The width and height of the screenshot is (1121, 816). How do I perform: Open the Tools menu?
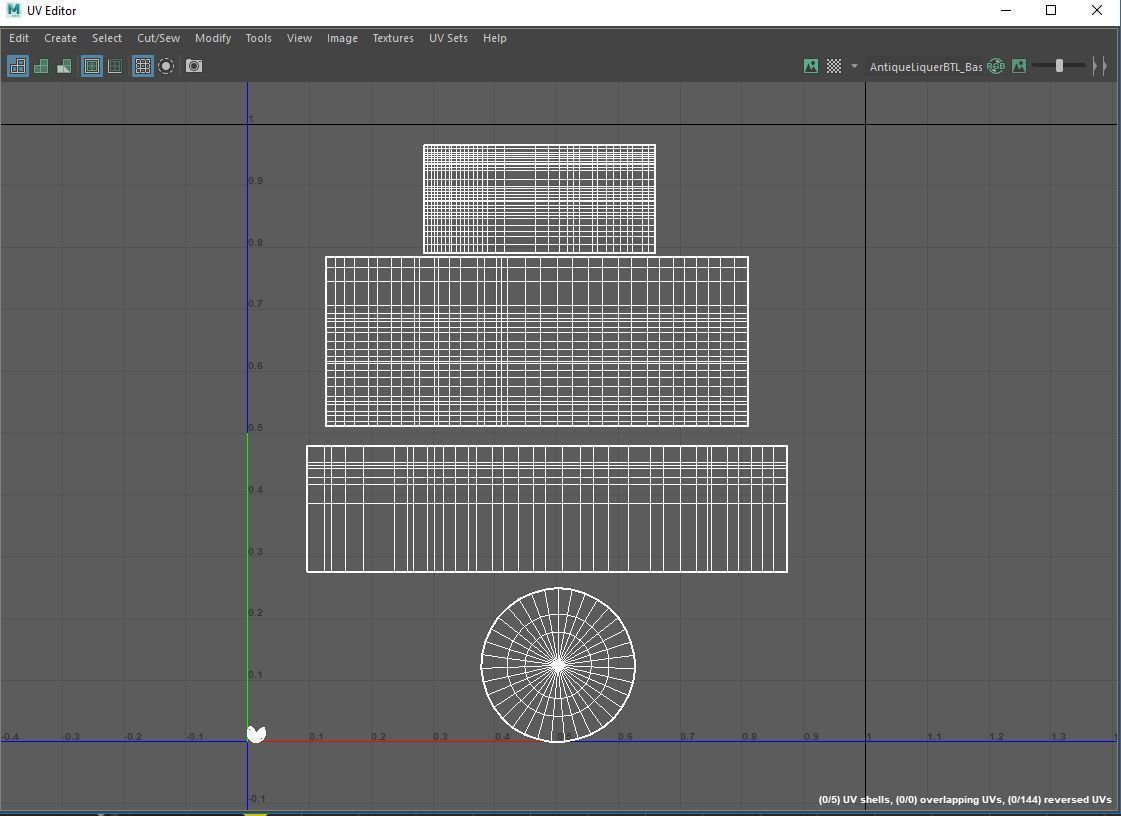258,38
